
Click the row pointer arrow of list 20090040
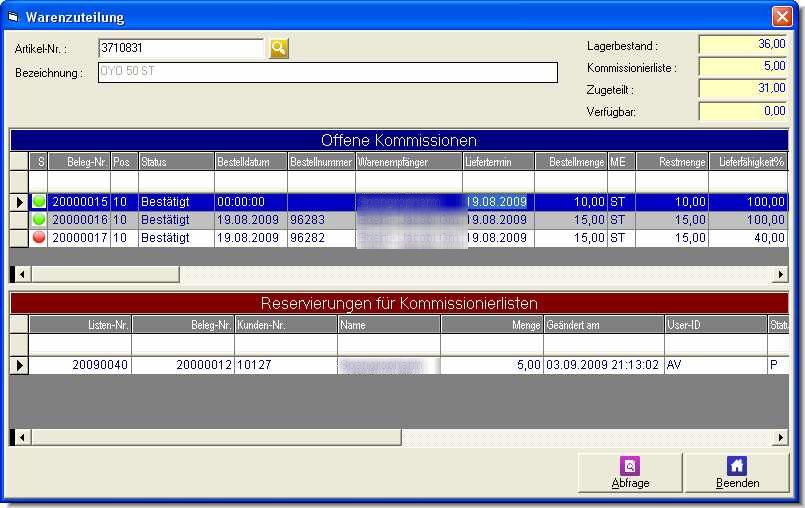20,365
